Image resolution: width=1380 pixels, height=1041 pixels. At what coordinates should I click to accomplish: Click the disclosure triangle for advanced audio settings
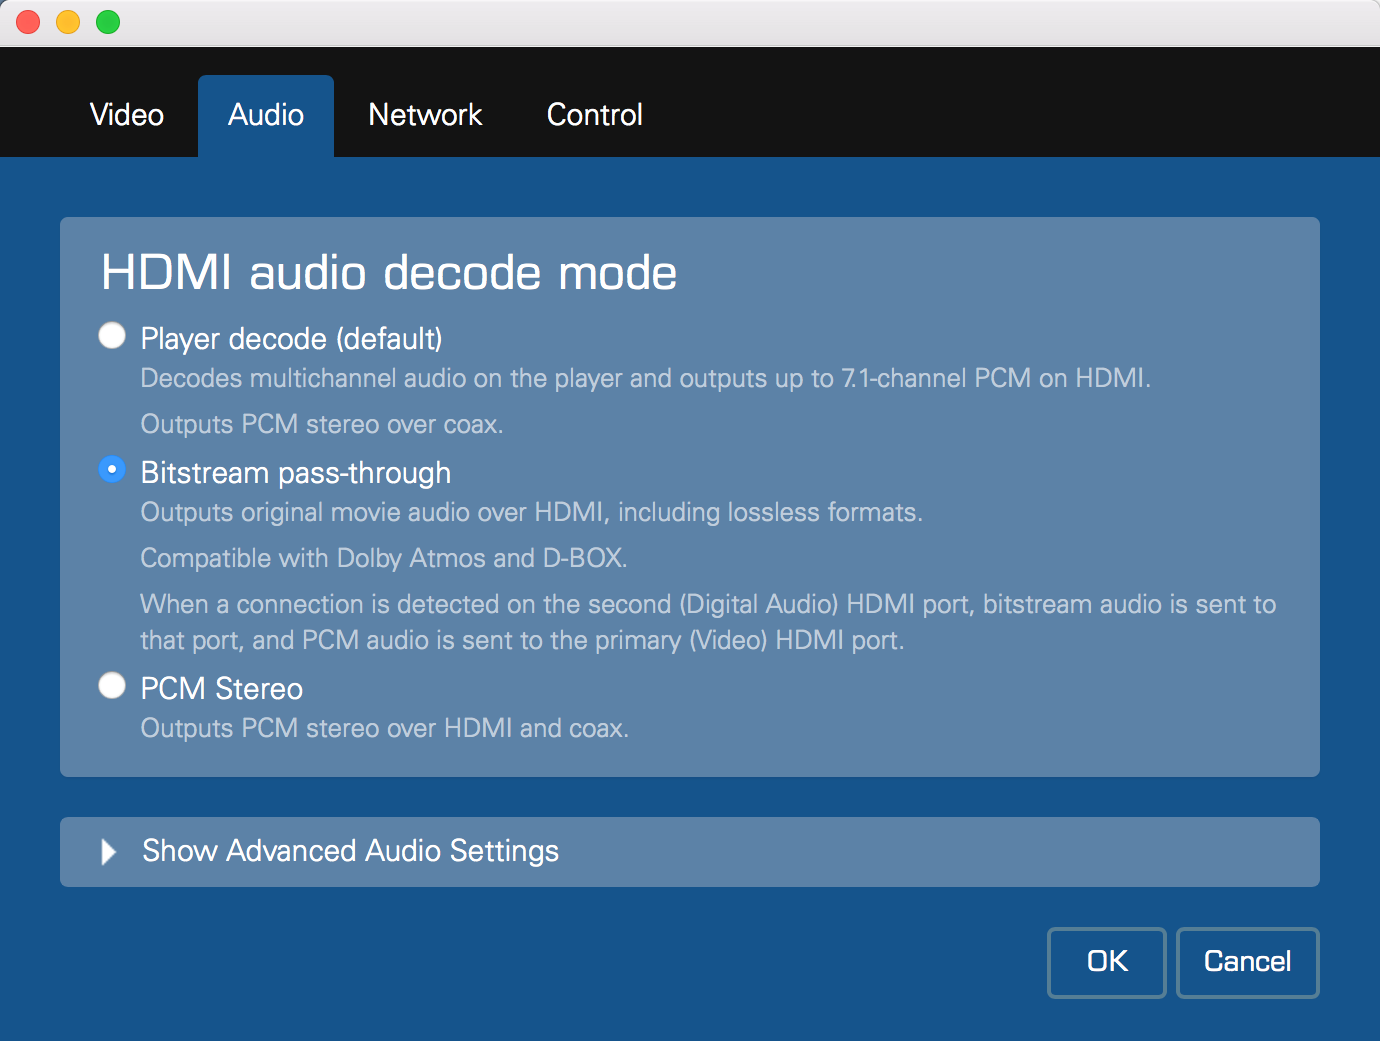pyautogui.click(x=109, y=852)
